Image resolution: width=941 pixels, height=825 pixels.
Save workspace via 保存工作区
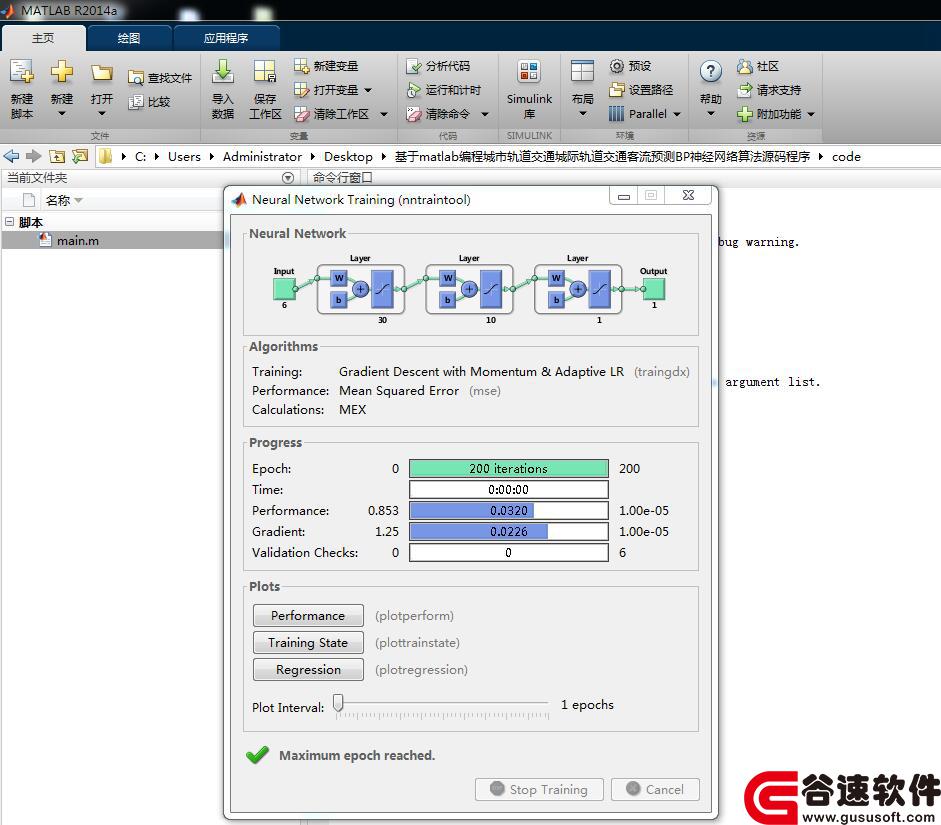click(x=265, y=89)
